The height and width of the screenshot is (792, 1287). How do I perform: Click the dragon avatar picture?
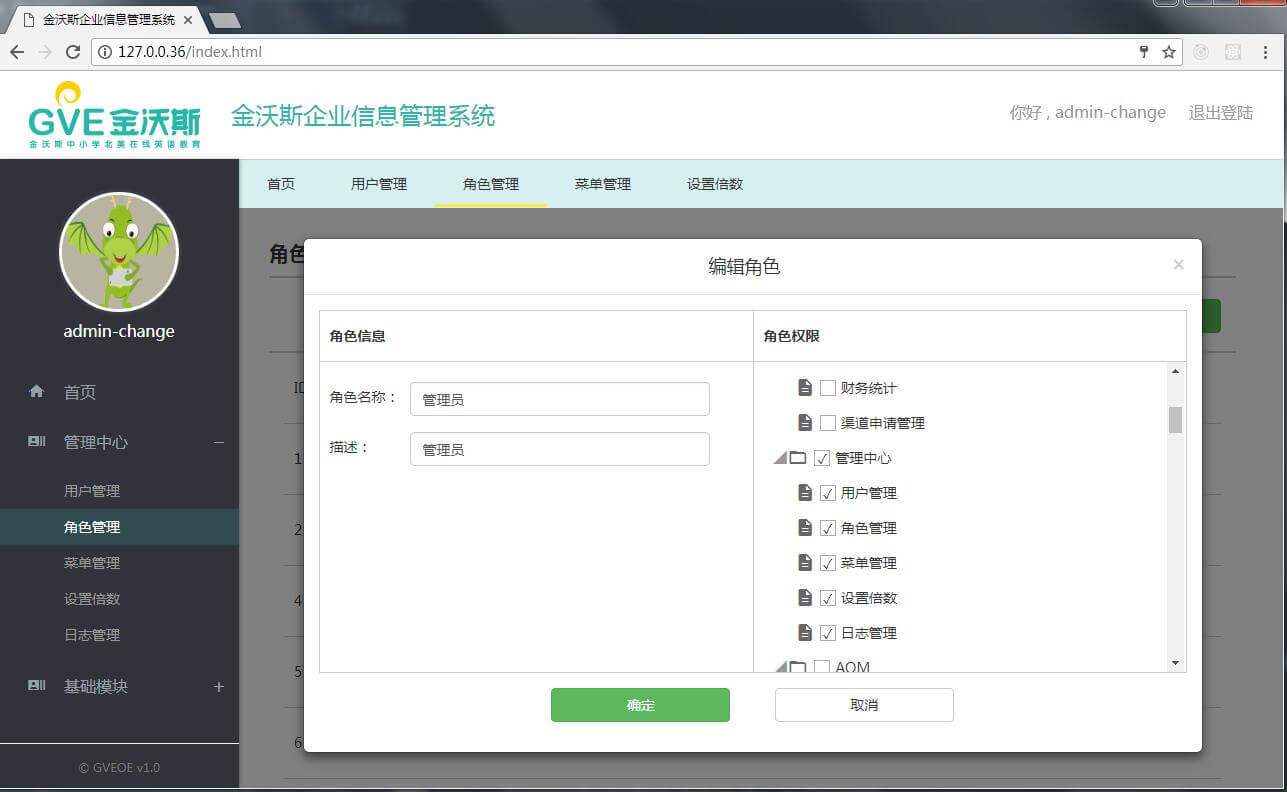tap(119, 252)
